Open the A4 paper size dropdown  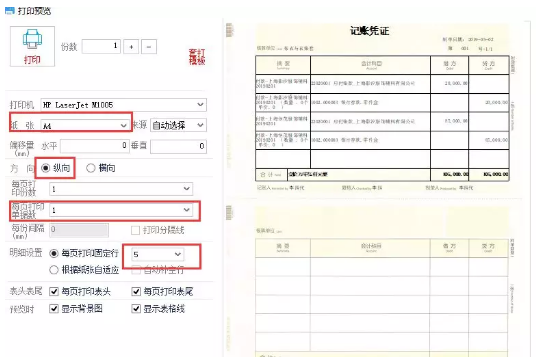(85, 125)
